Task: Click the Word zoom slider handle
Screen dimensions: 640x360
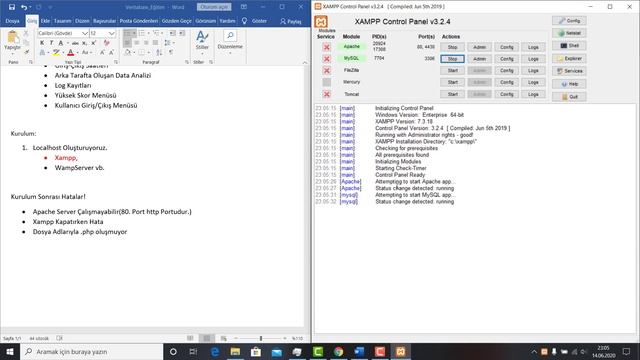Action: (x=261, y=338)
